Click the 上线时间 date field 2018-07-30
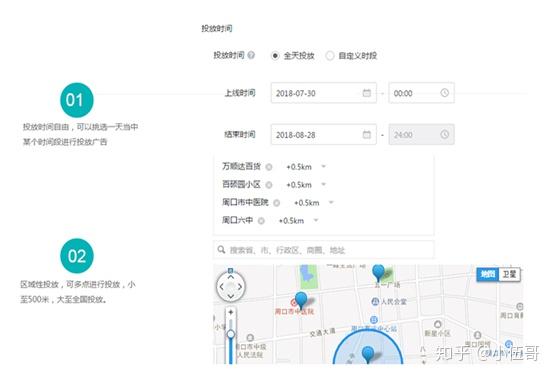 click(x=324, y=93)
